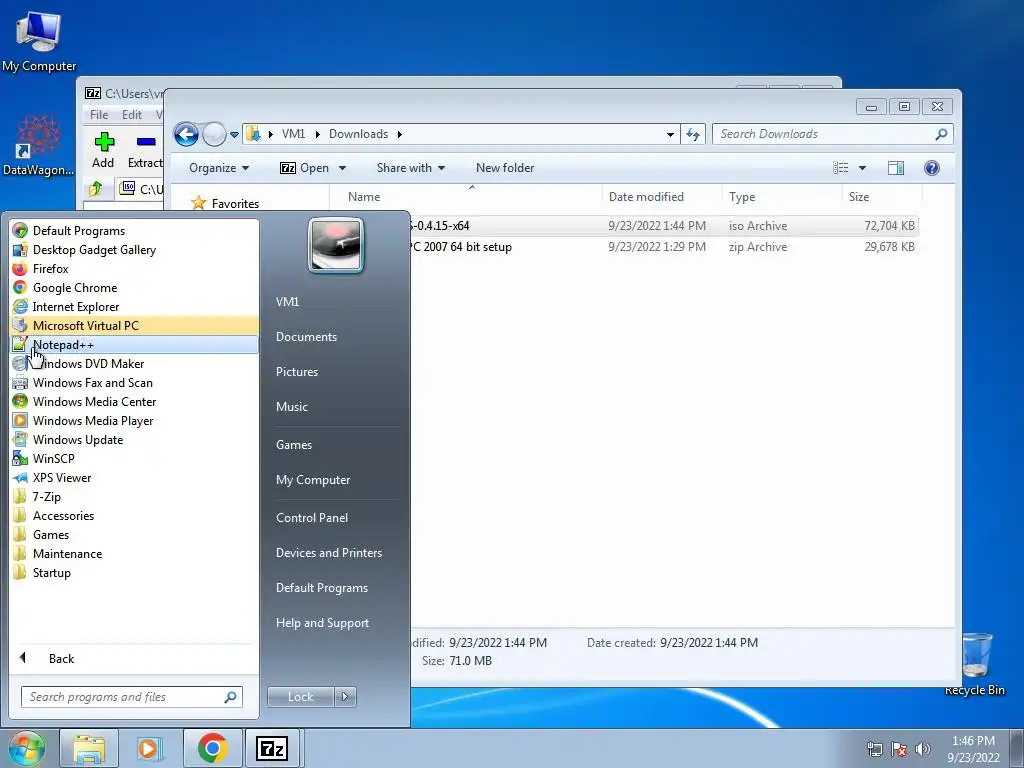The width and height of the screenshot is (1024, 768).
Task: Open Documents from the Start menu
Action: pyautogui.click(x=306, y=337)
